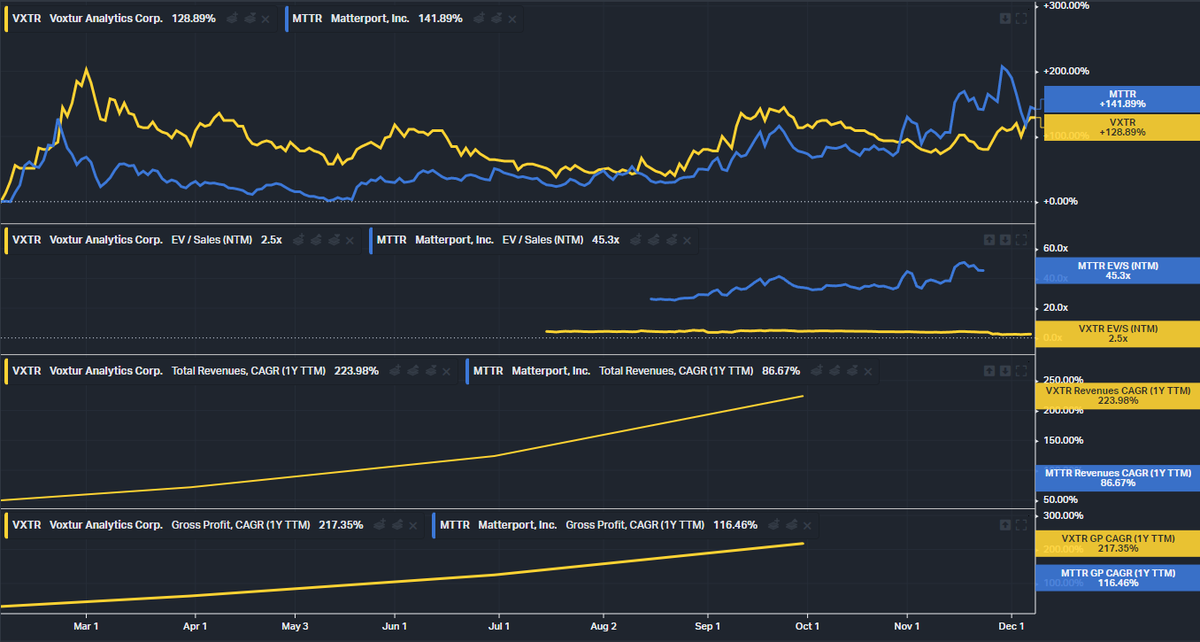Click the Sep 1 date label

click(x=707, y=627)
